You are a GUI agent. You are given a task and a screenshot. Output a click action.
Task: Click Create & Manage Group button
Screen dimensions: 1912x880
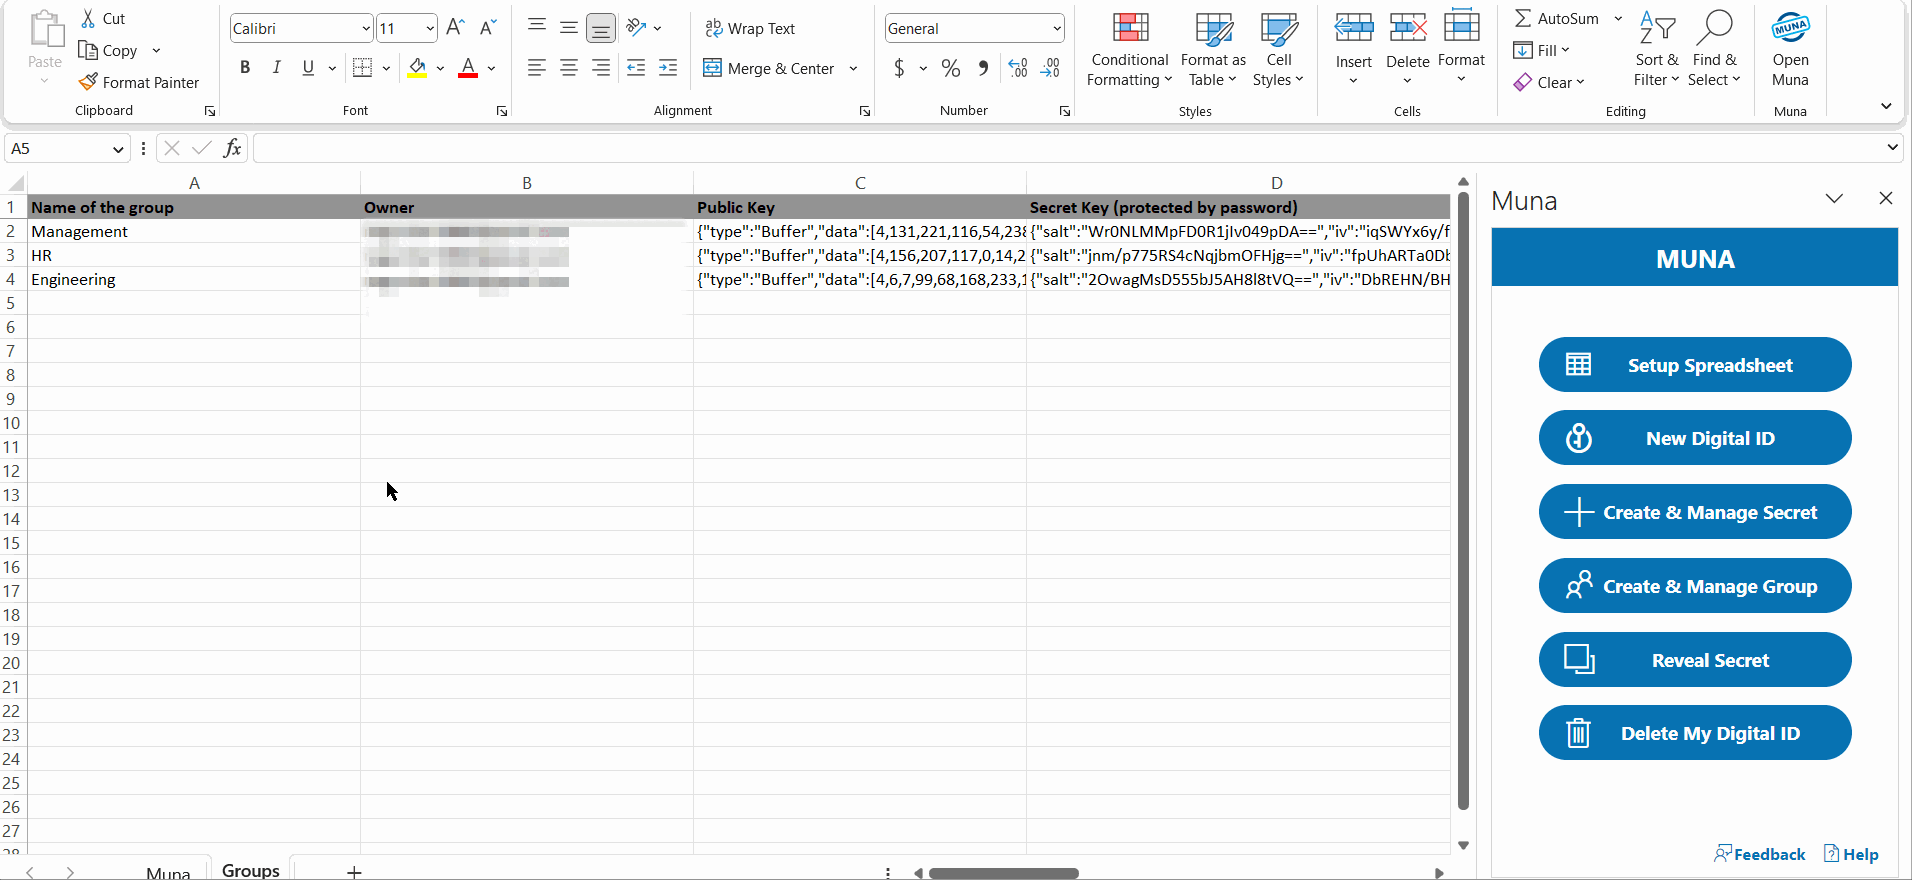[1695, 586]
